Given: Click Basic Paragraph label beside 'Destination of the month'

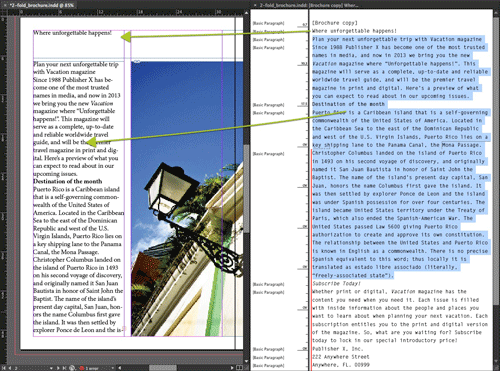Looking at the screenshot, I should coord(268,105).
